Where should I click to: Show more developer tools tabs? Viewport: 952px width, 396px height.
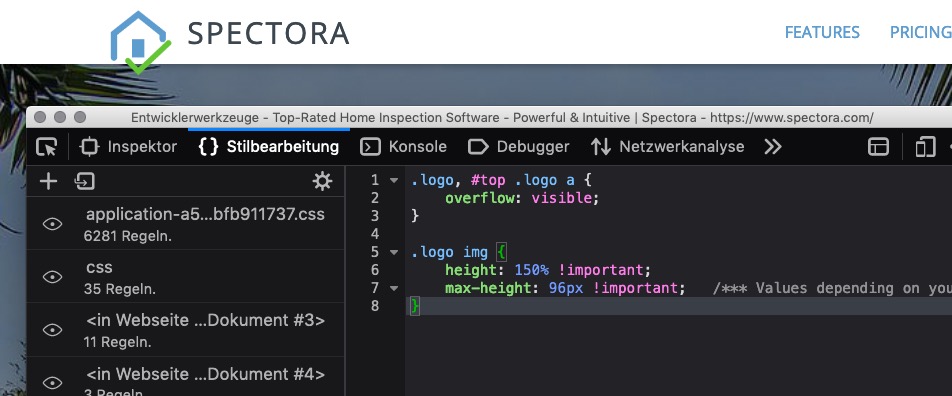(x=772, y=147)
